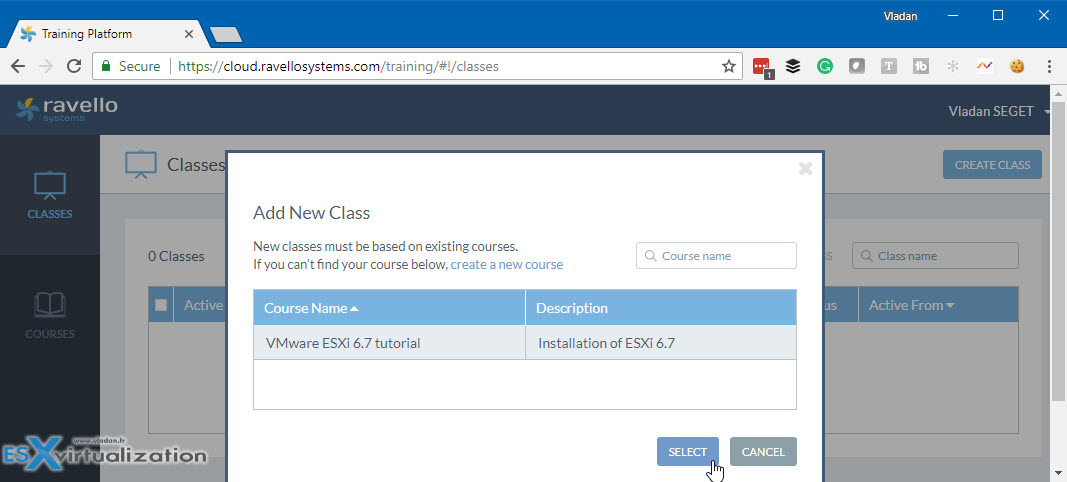Open a new browser tab
Viewport: 1067px width, 482px height.
pos(226,35)
